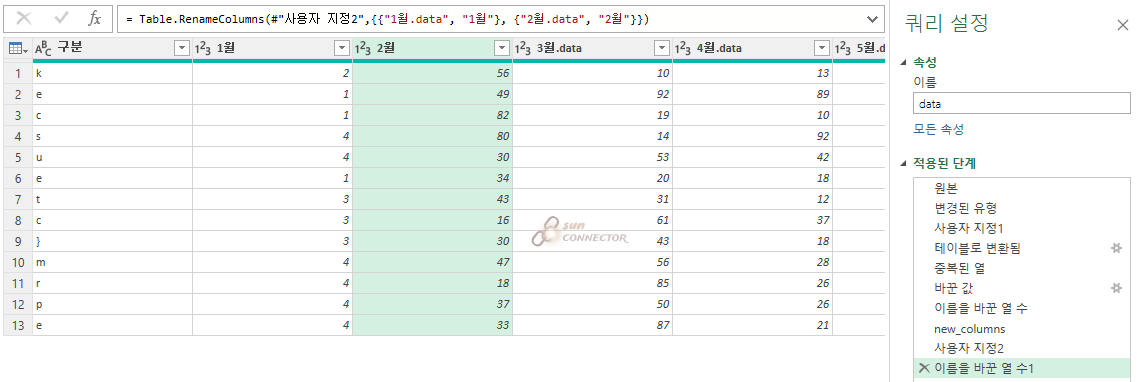1137x382 pixels.
Task: Click 2월 value 56 in row 1
Action: coord(433,73)
